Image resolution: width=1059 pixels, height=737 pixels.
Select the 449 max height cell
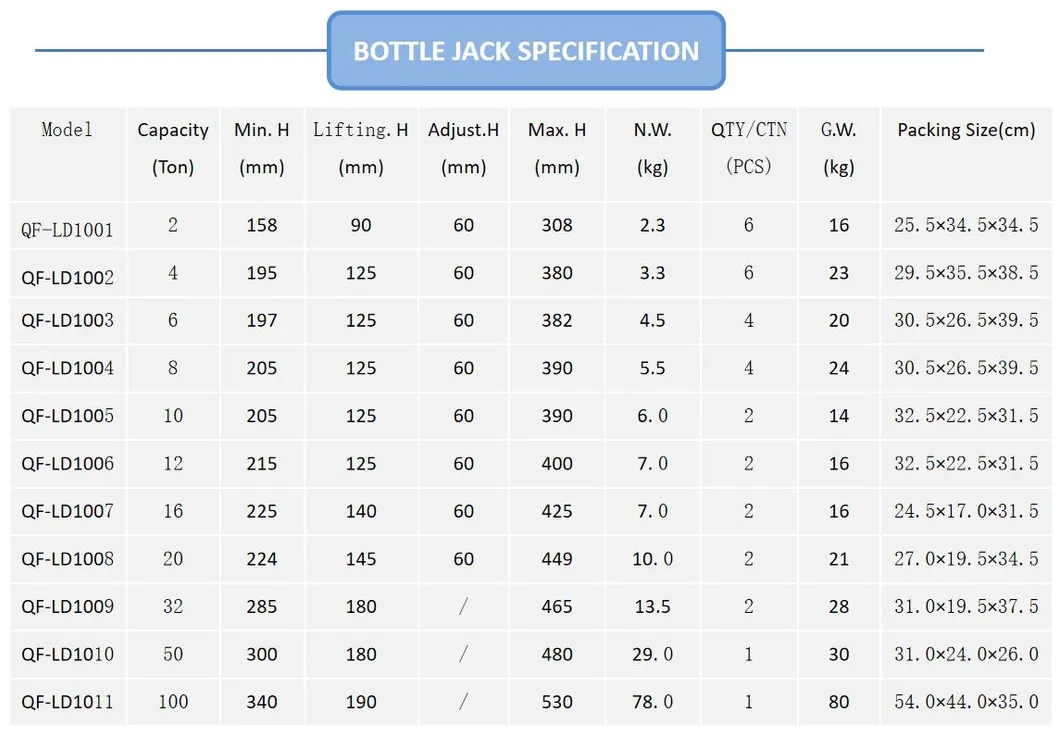[x=557, y=559]
